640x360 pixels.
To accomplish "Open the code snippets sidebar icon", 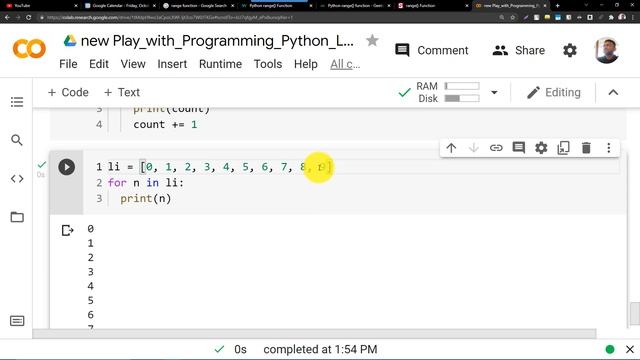I will [x=17, y=178].
